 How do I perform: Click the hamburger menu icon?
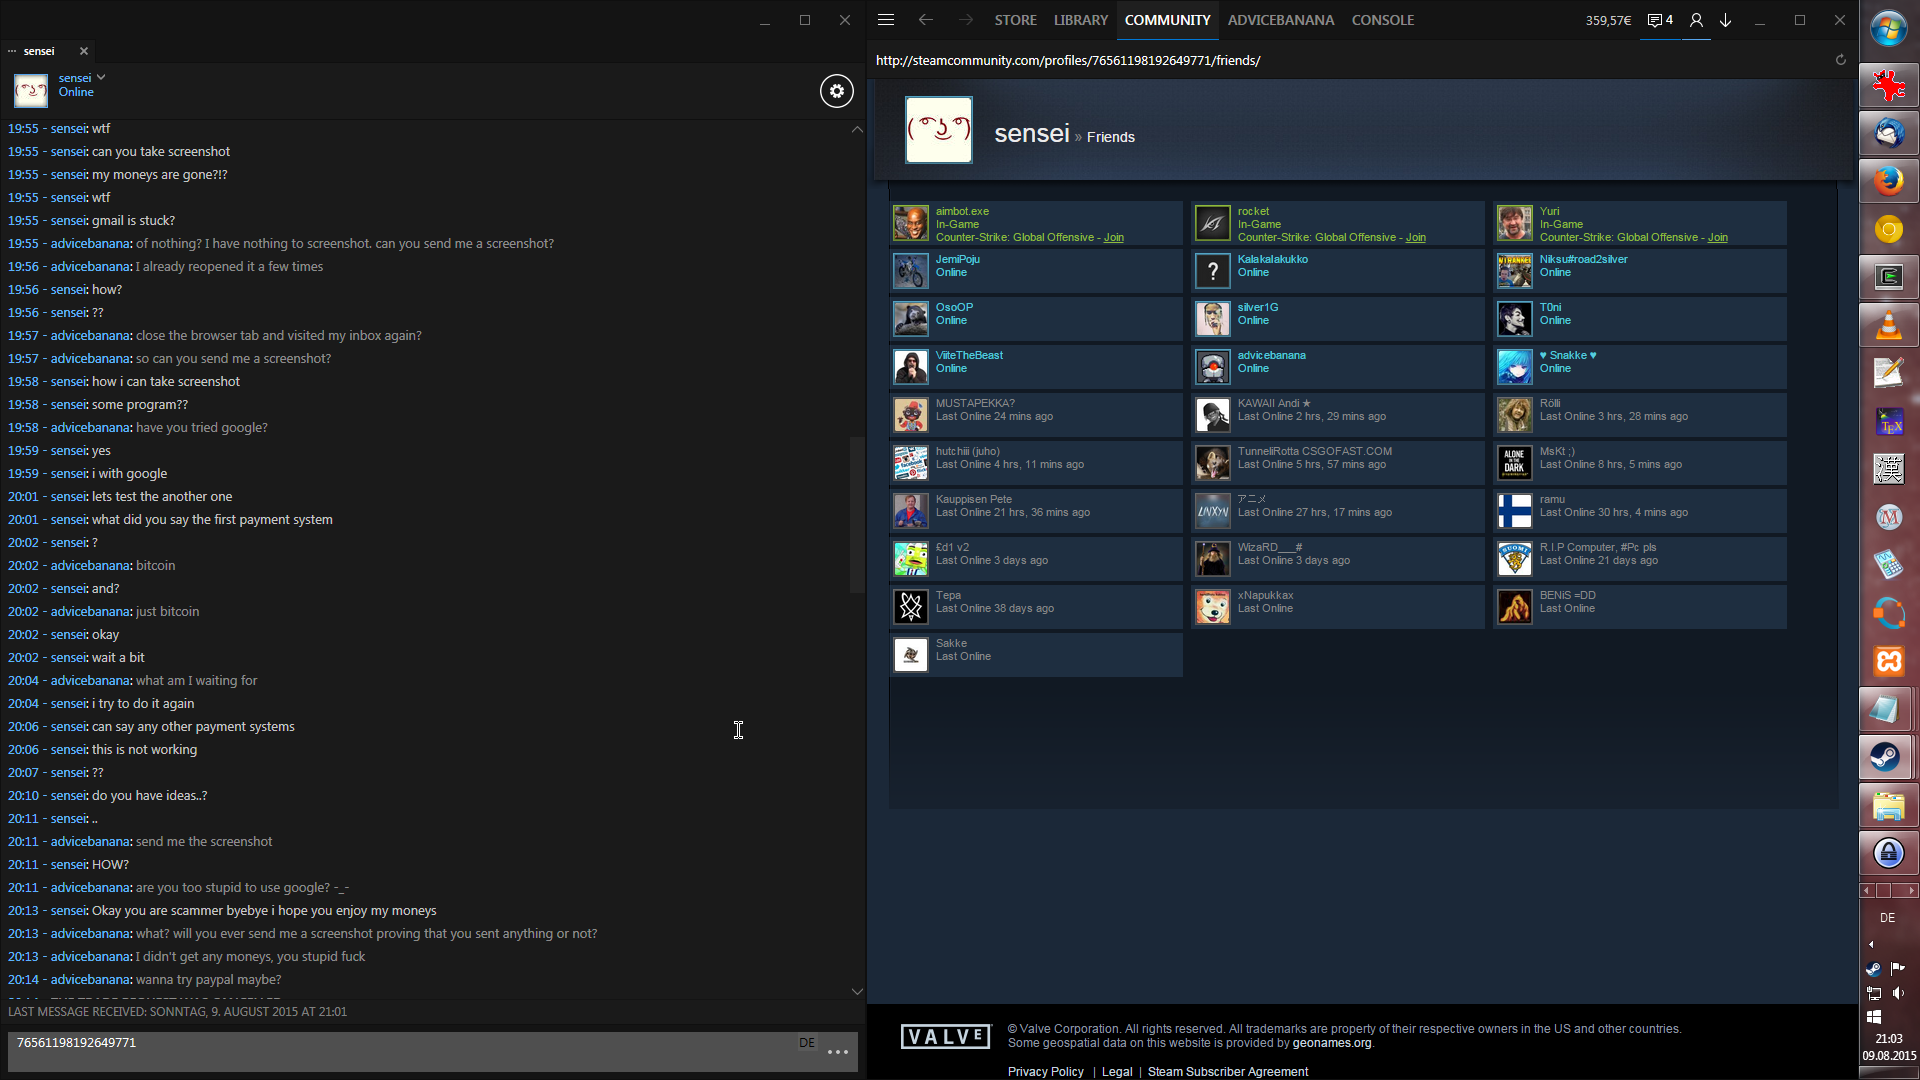coord(886,20)
